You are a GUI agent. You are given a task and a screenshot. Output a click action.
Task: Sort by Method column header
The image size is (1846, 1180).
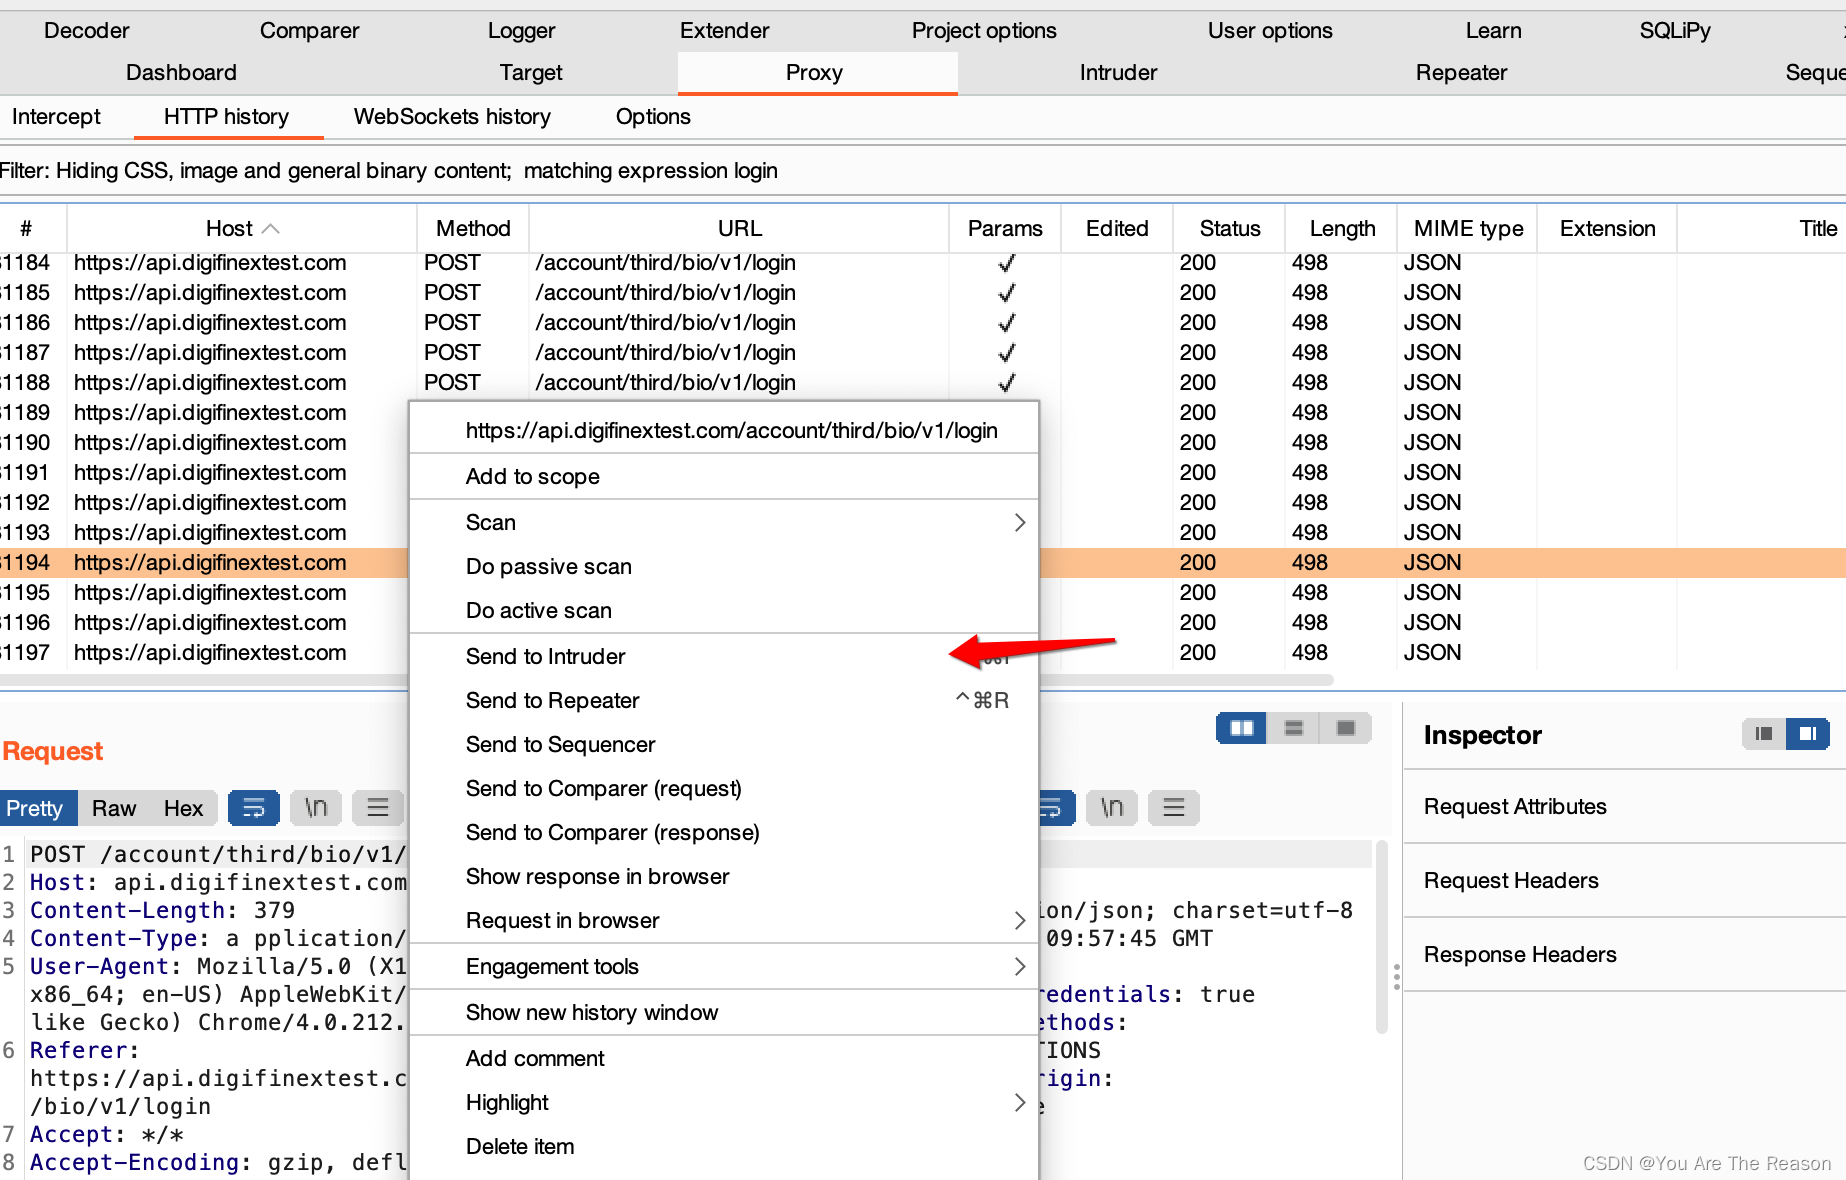point(473,229)
